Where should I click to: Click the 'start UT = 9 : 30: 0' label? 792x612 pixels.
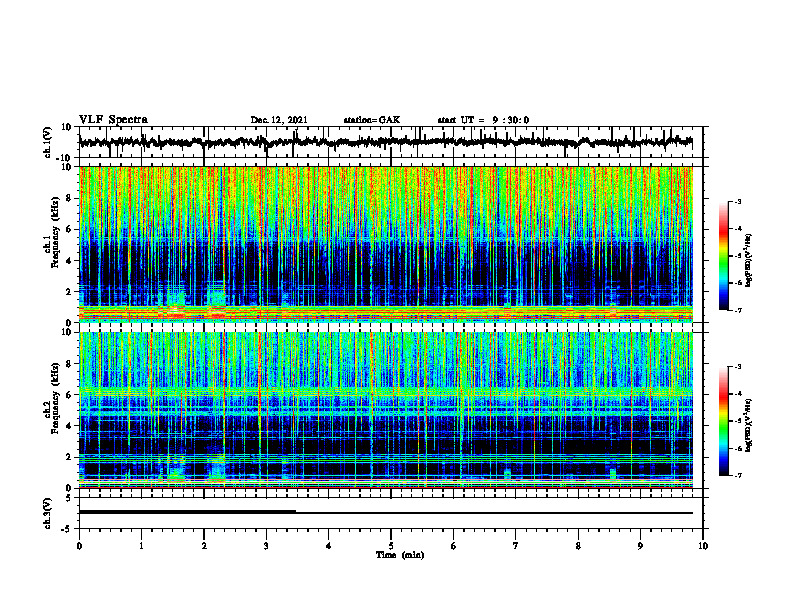(483, 120)
